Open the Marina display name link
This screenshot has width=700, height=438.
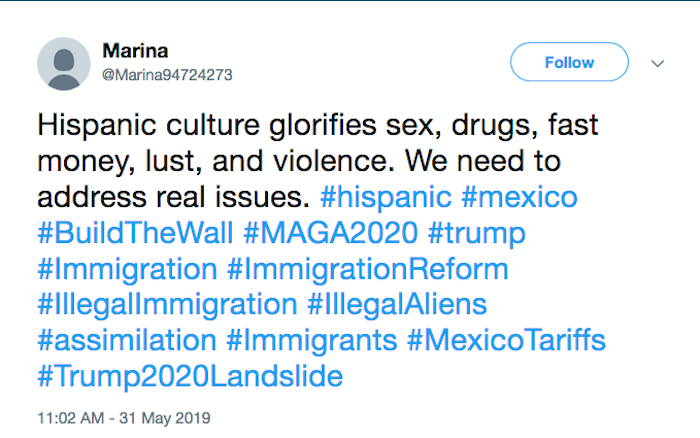pyautogui.click(x=133, y=50)
